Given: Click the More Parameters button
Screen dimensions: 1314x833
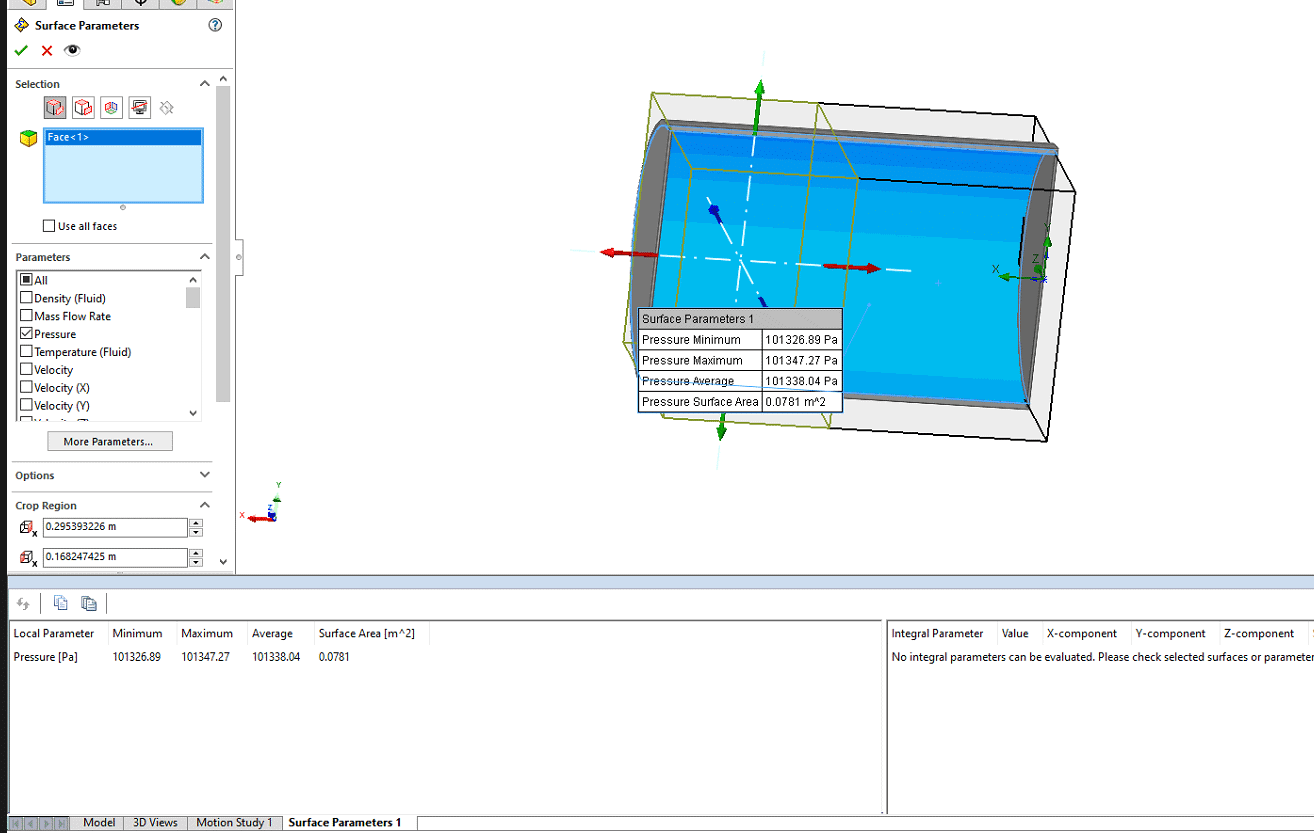Looking at the screenshot, I should (109, 441).
